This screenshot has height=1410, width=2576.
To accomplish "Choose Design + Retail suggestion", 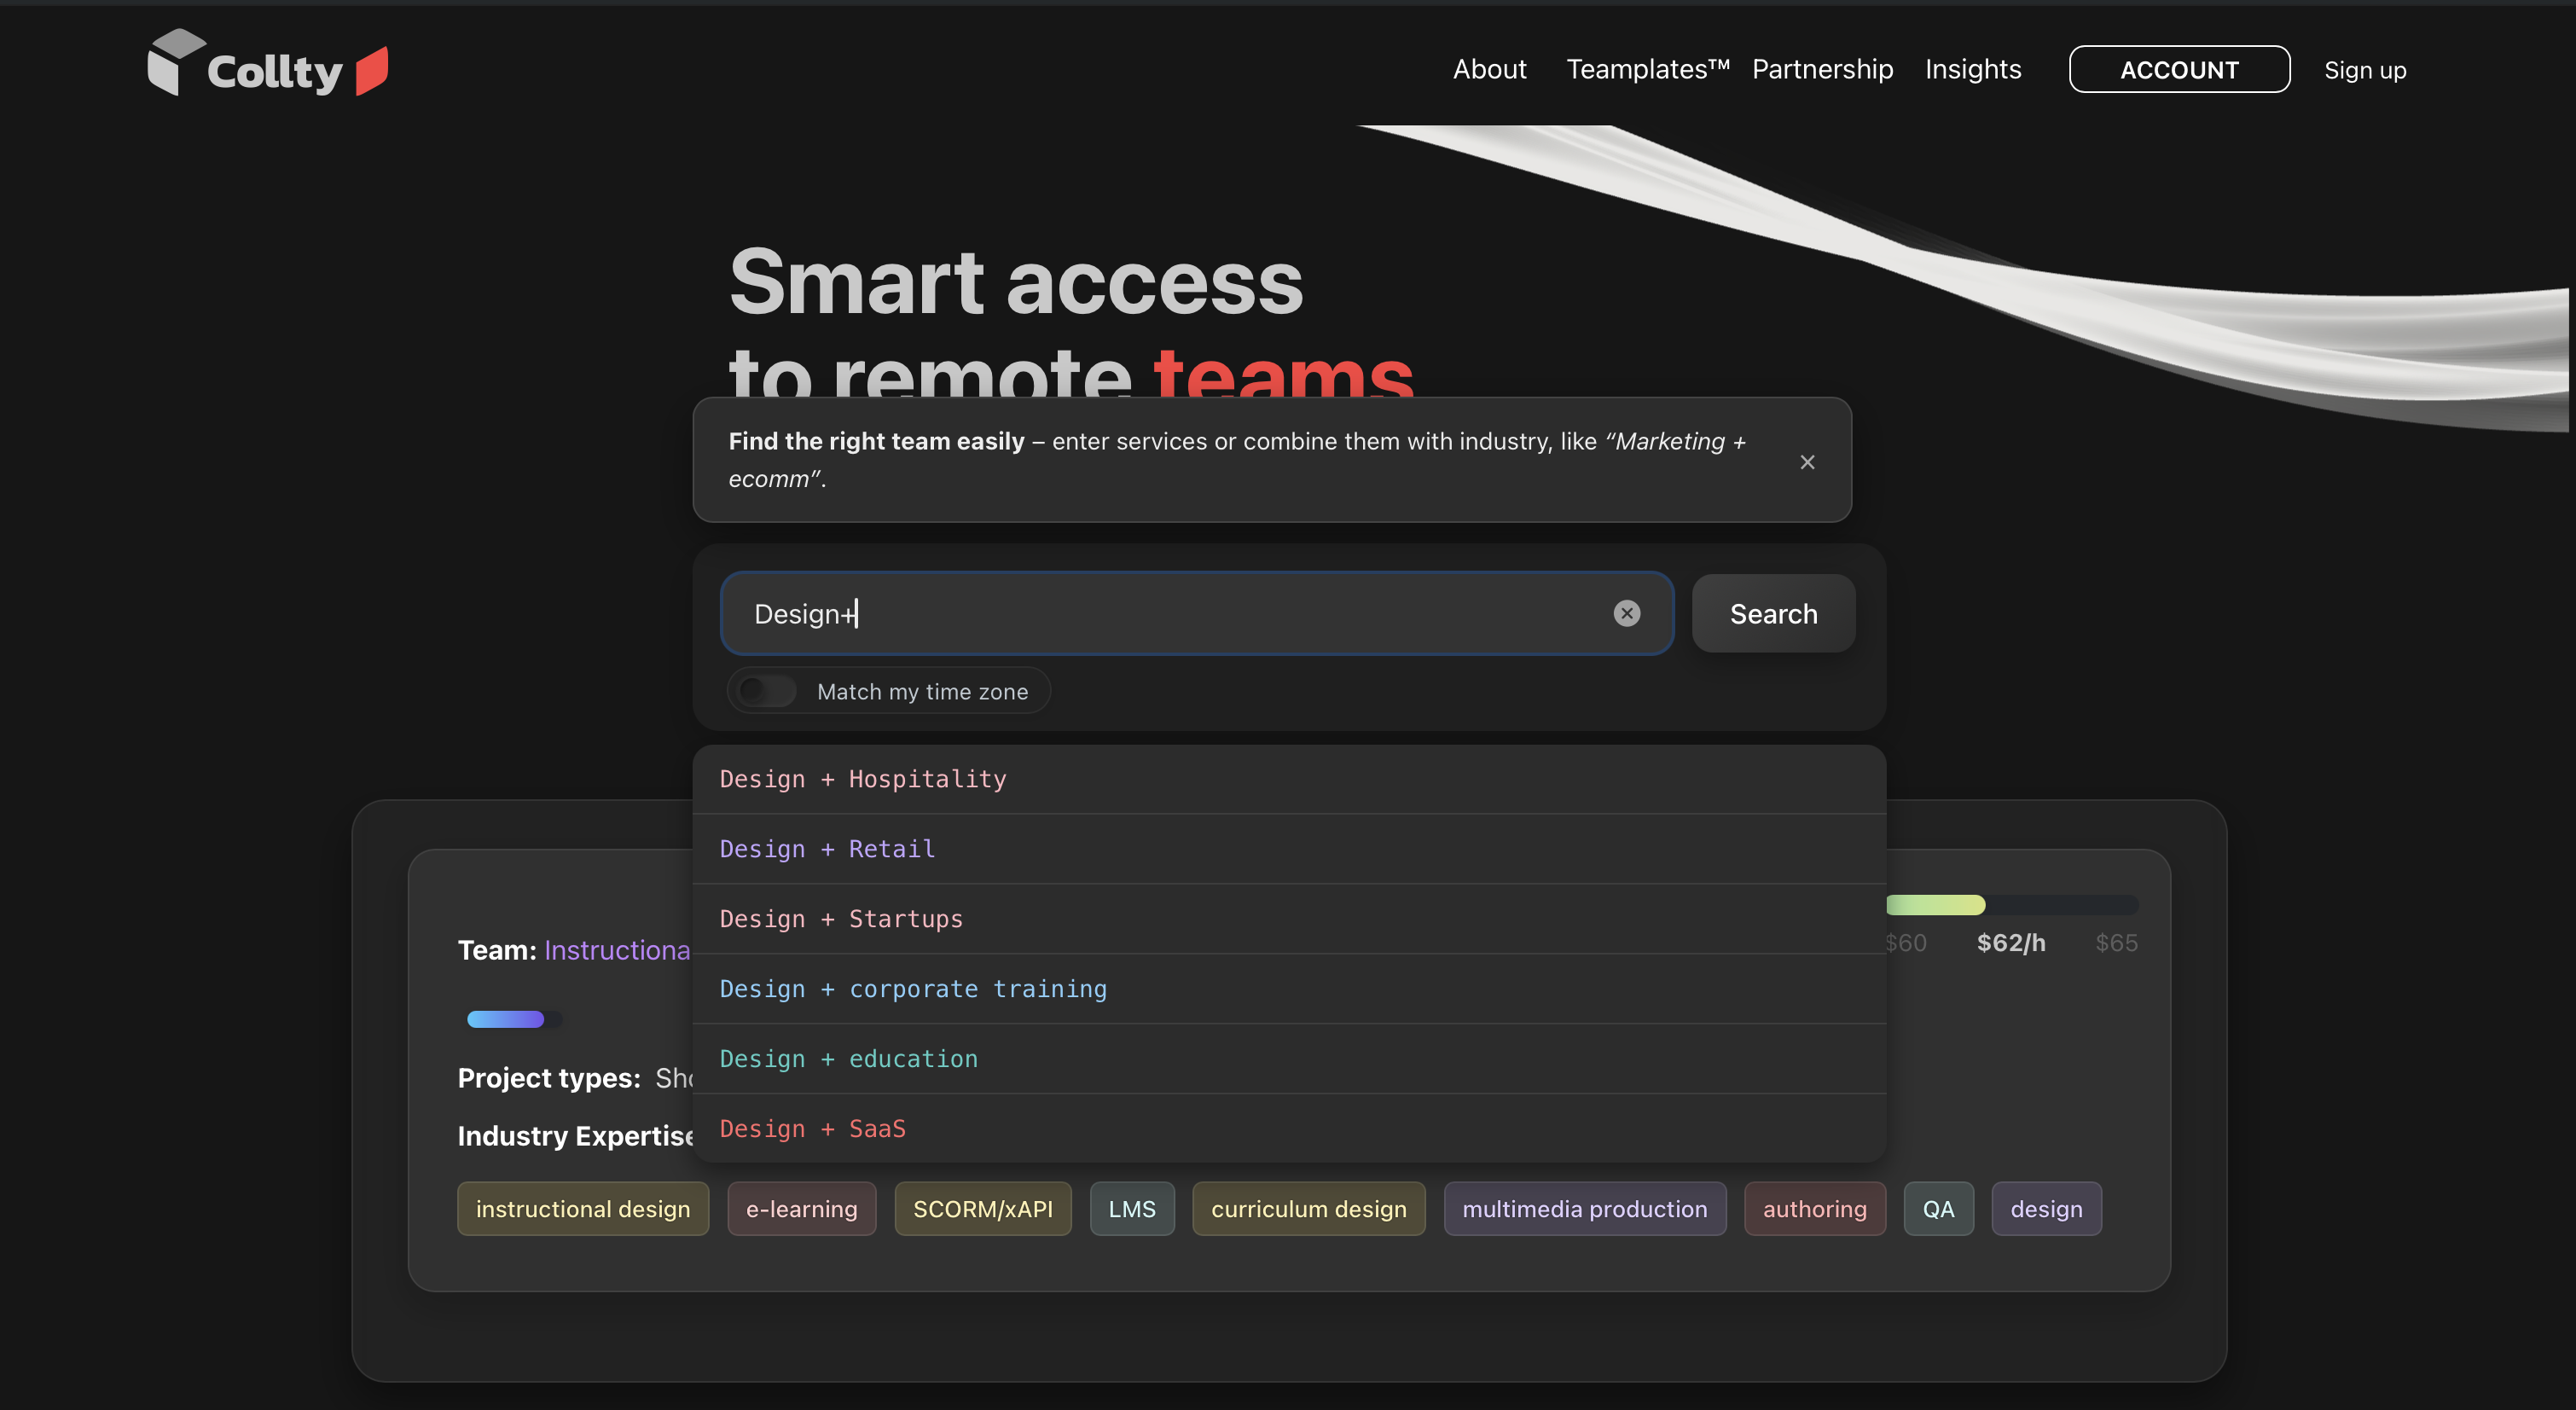I will tap(827, 849).
